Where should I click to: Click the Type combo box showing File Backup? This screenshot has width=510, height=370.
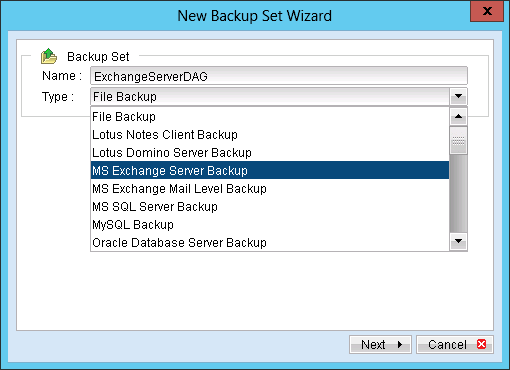pos(279,97)
